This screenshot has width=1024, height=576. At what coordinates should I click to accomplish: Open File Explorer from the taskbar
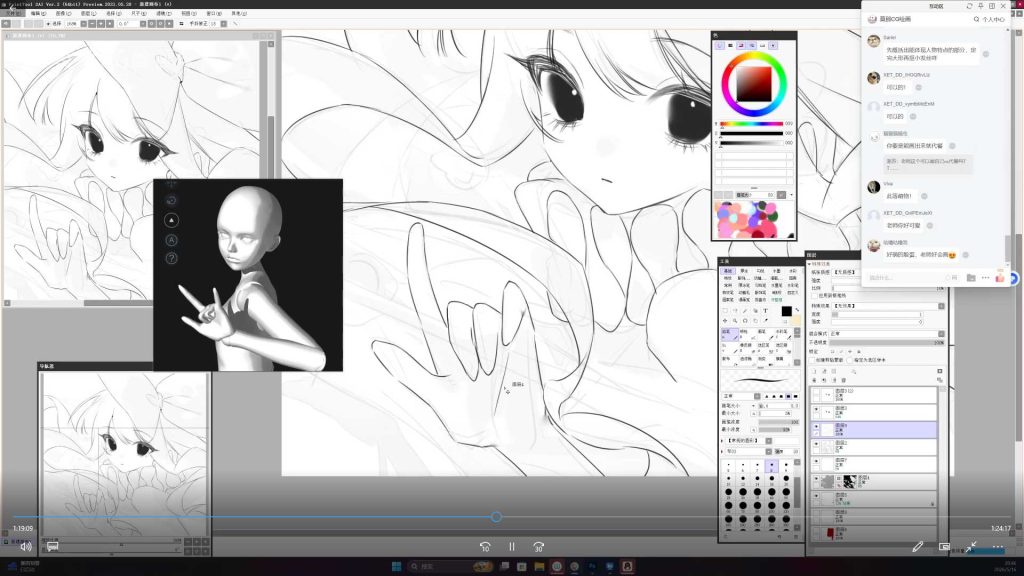(539, 566)
